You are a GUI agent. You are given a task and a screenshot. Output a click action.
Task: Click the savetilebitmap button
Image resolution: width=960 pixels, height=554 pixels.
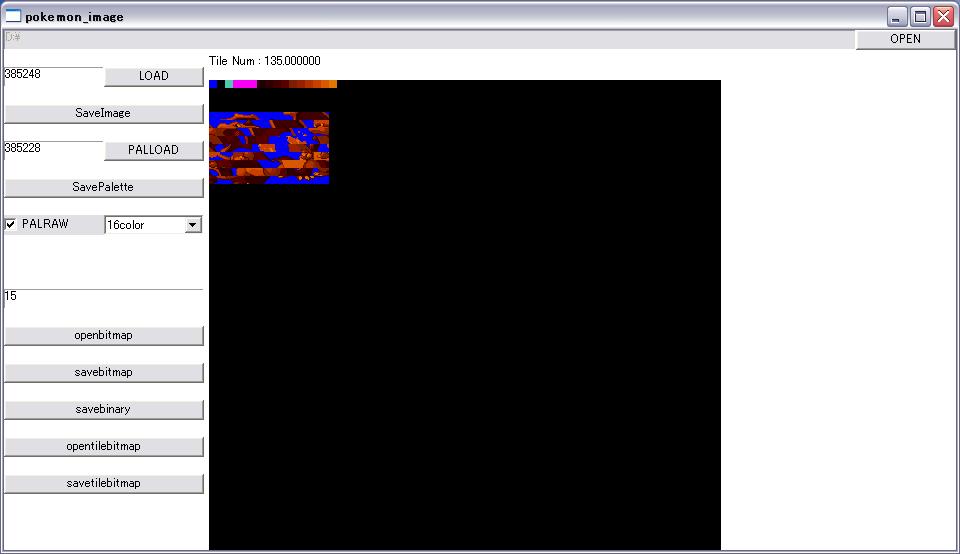coord(103,484)
